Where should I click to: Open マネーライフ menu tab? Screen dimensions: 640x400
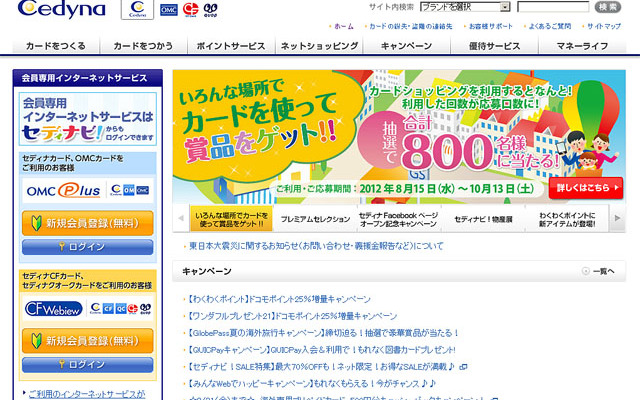click(582, 46)
